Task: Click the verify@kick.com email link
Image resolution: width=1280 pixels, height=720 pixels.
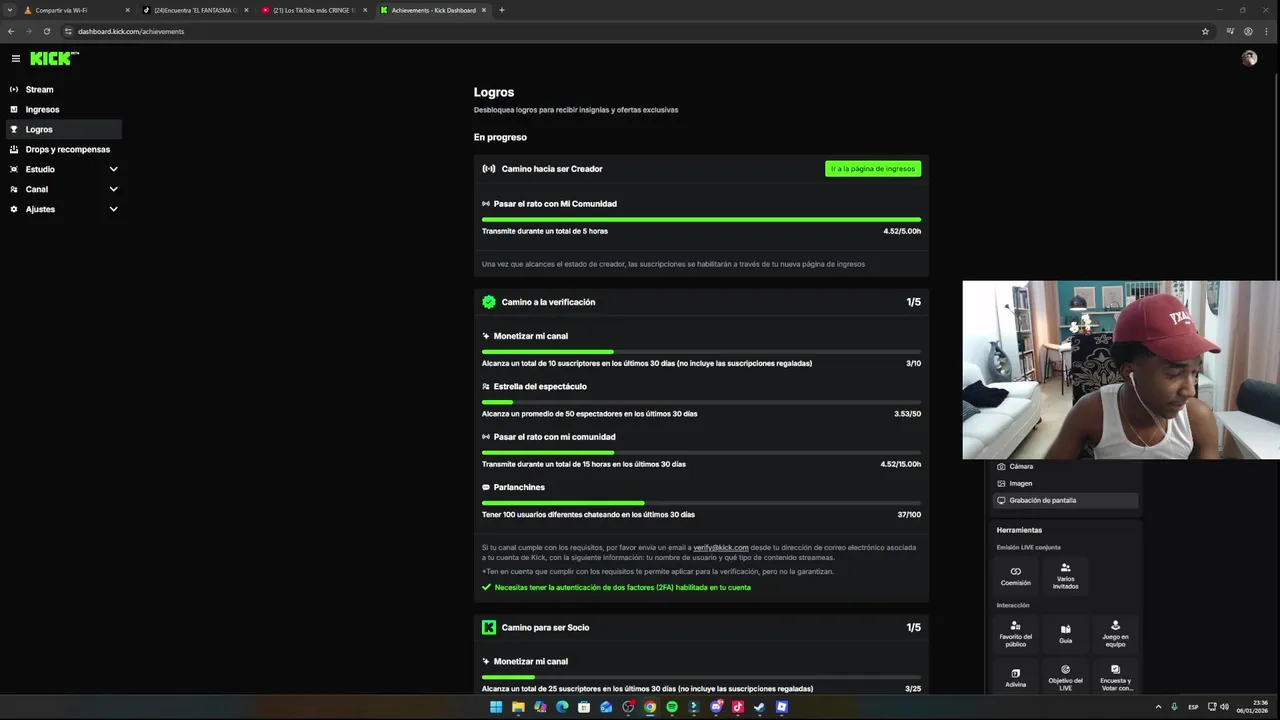Action: pos(721,547)
